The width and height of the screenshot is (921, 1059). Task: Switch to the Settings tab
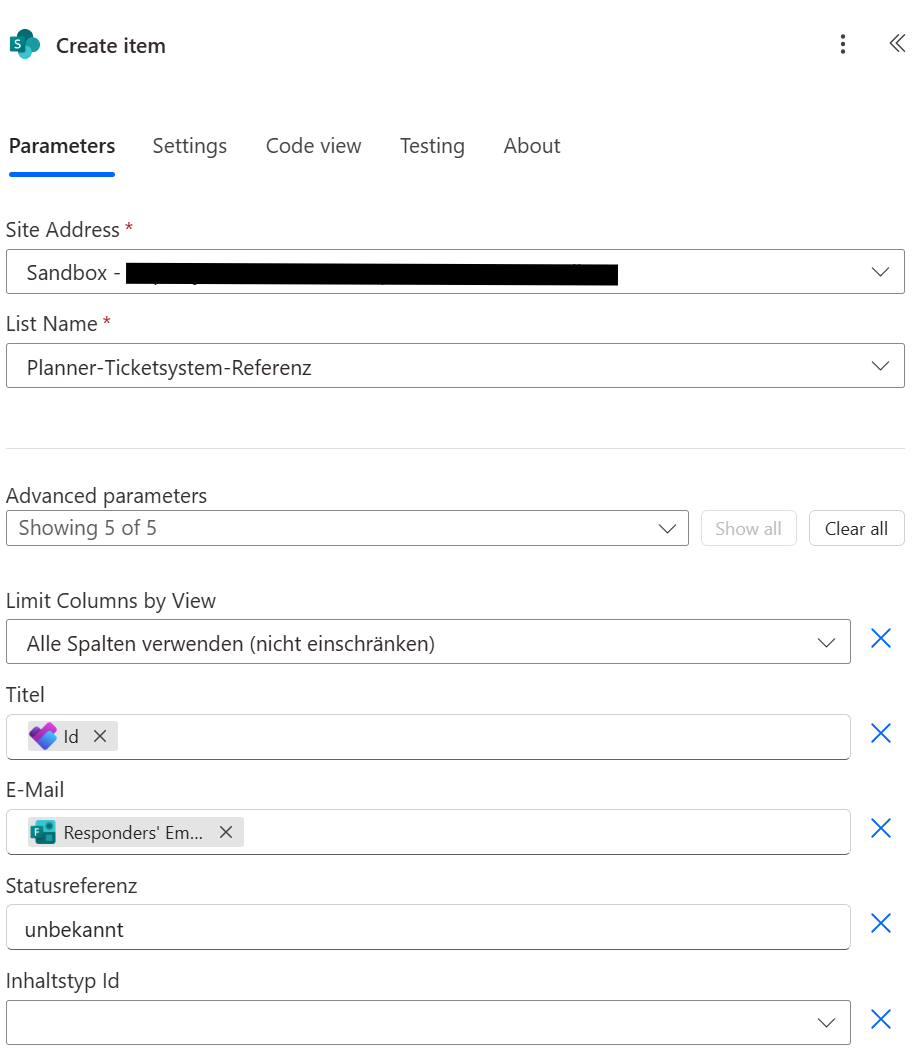[189, 146]
